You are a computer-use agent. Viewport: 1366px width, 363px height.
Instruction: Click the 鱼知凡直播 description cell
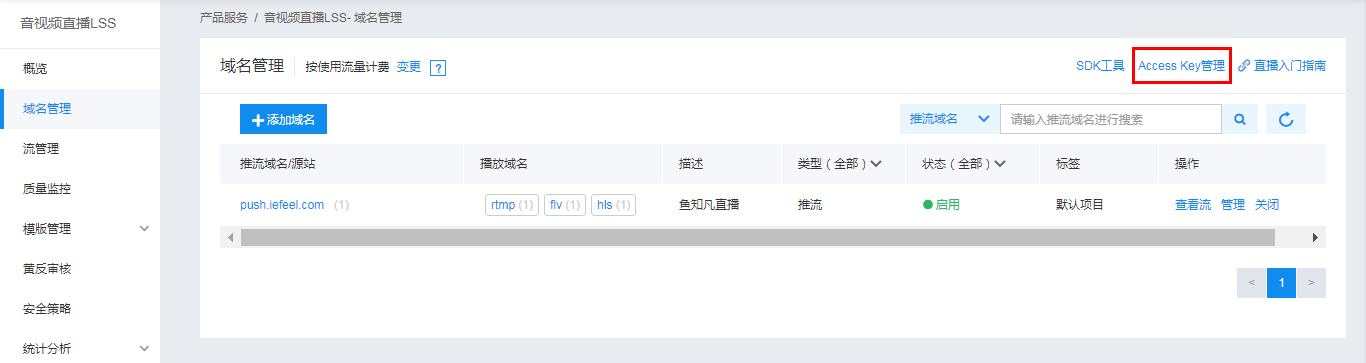(x=709, y=205)
